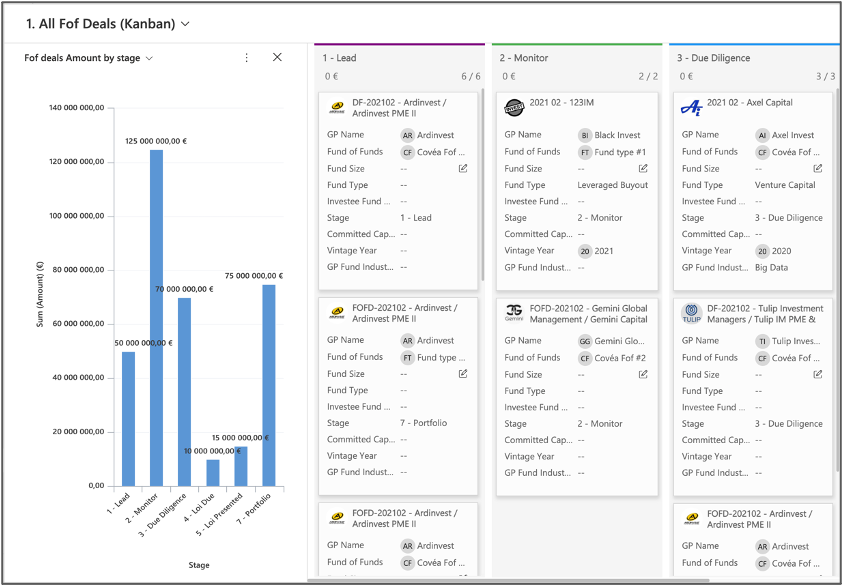Click the Sum (Amount) (€) axis title
Screen dimensions: 843x585
tap(40, 295)
